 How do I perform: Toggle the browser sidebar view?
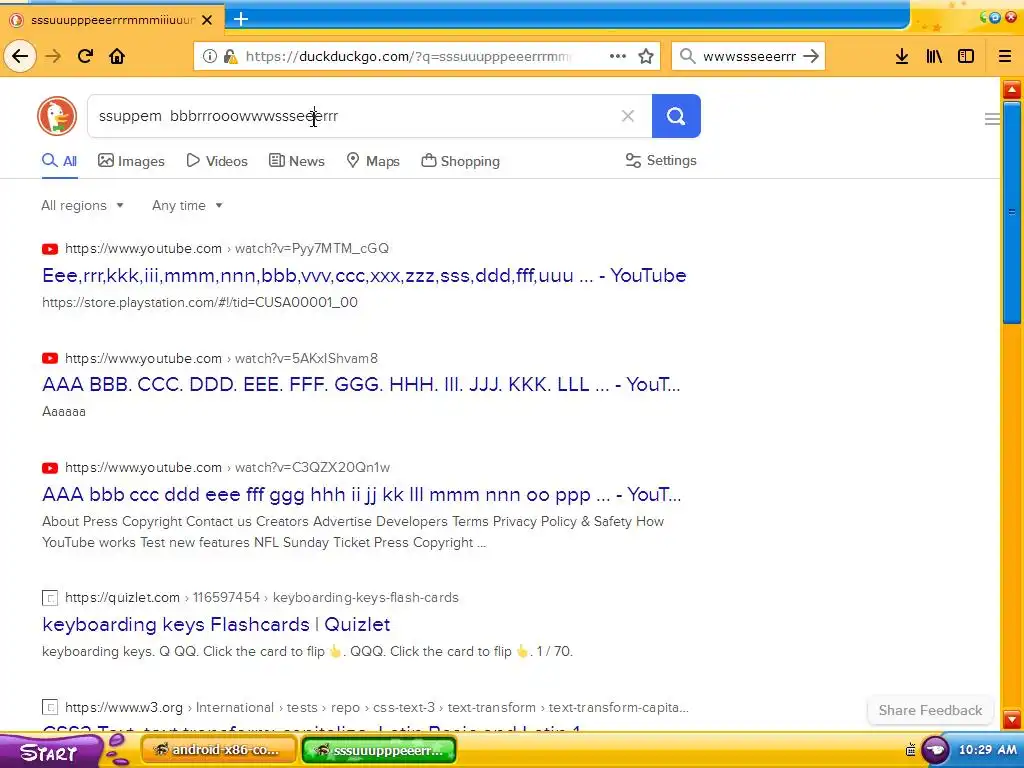tap(966, 56)
